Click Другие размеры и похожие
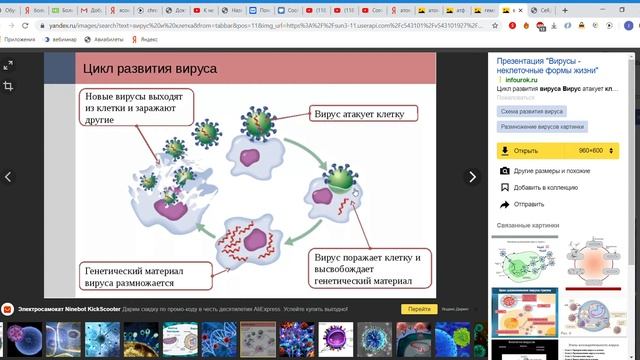Screen dimensions: 640x360 pyautogui.click(x=551, y=171)
